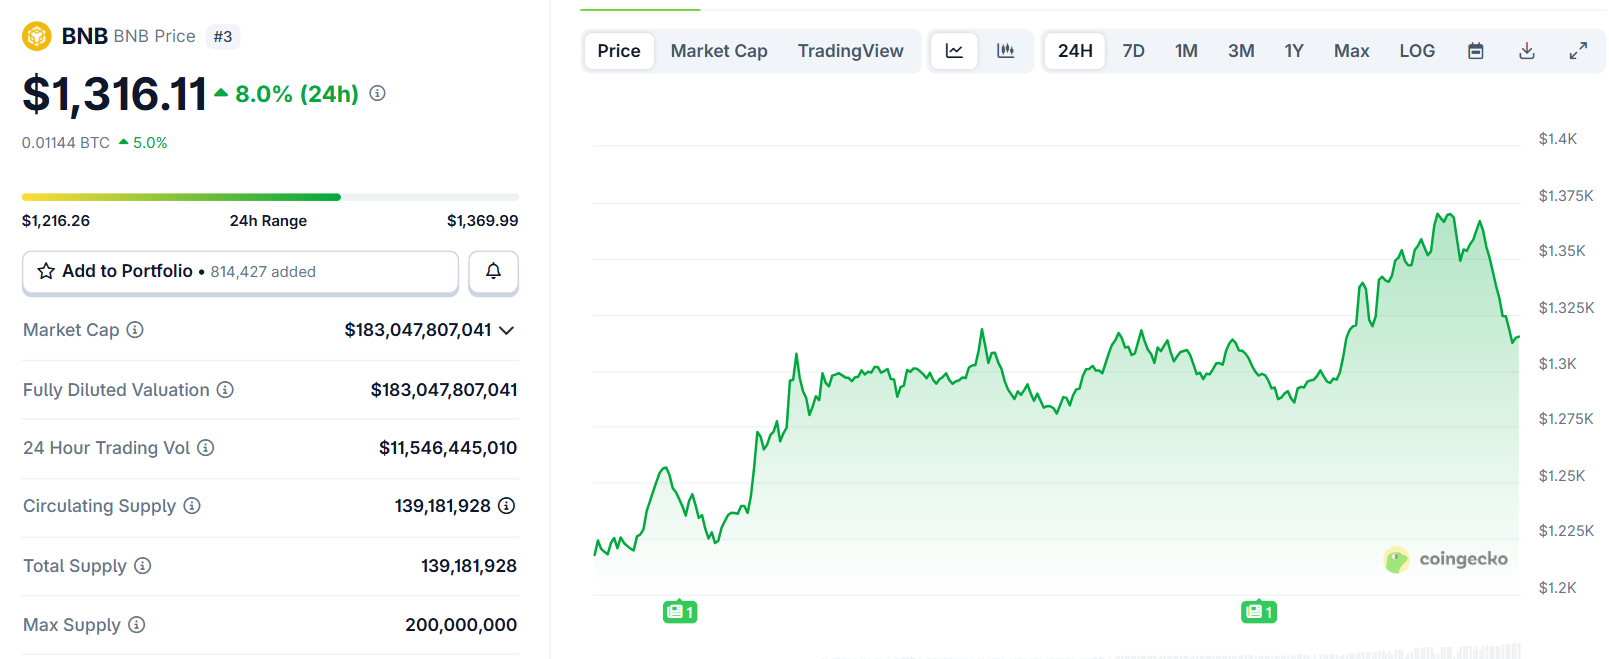Set chart range to 24H
Screen dimensions: 1609x659
pyautogui.click(x=1075, y=51)
